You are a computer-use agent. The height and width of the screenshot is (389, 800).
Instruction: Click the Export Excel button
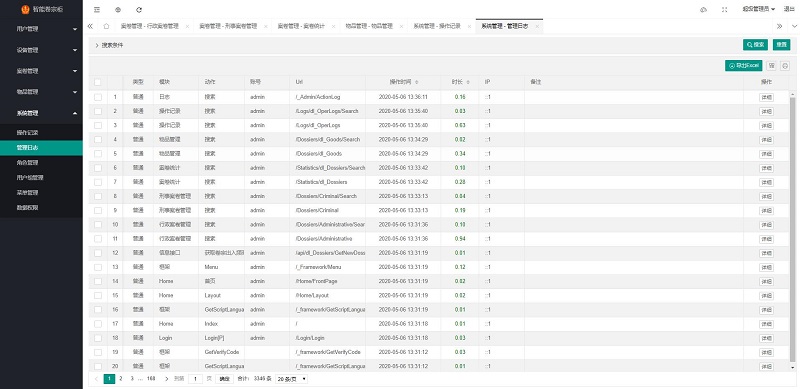tap(743, 65)
